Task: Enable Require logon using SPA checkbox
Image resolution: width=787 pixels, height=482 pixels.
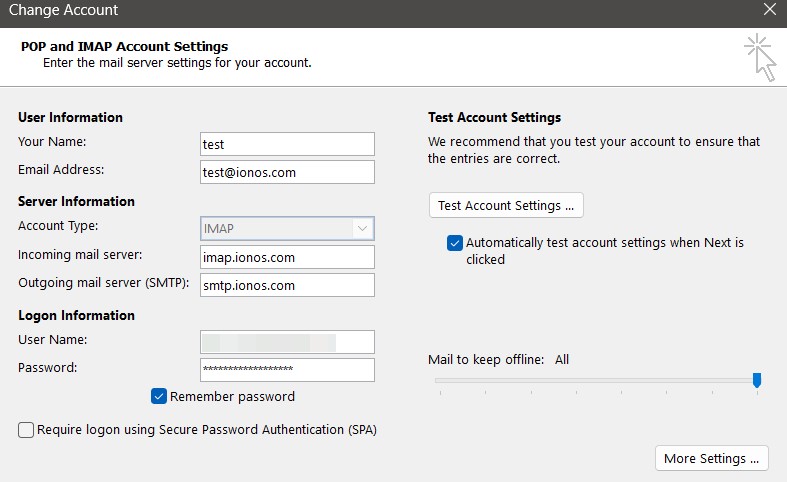Action: tap(26, 430)
